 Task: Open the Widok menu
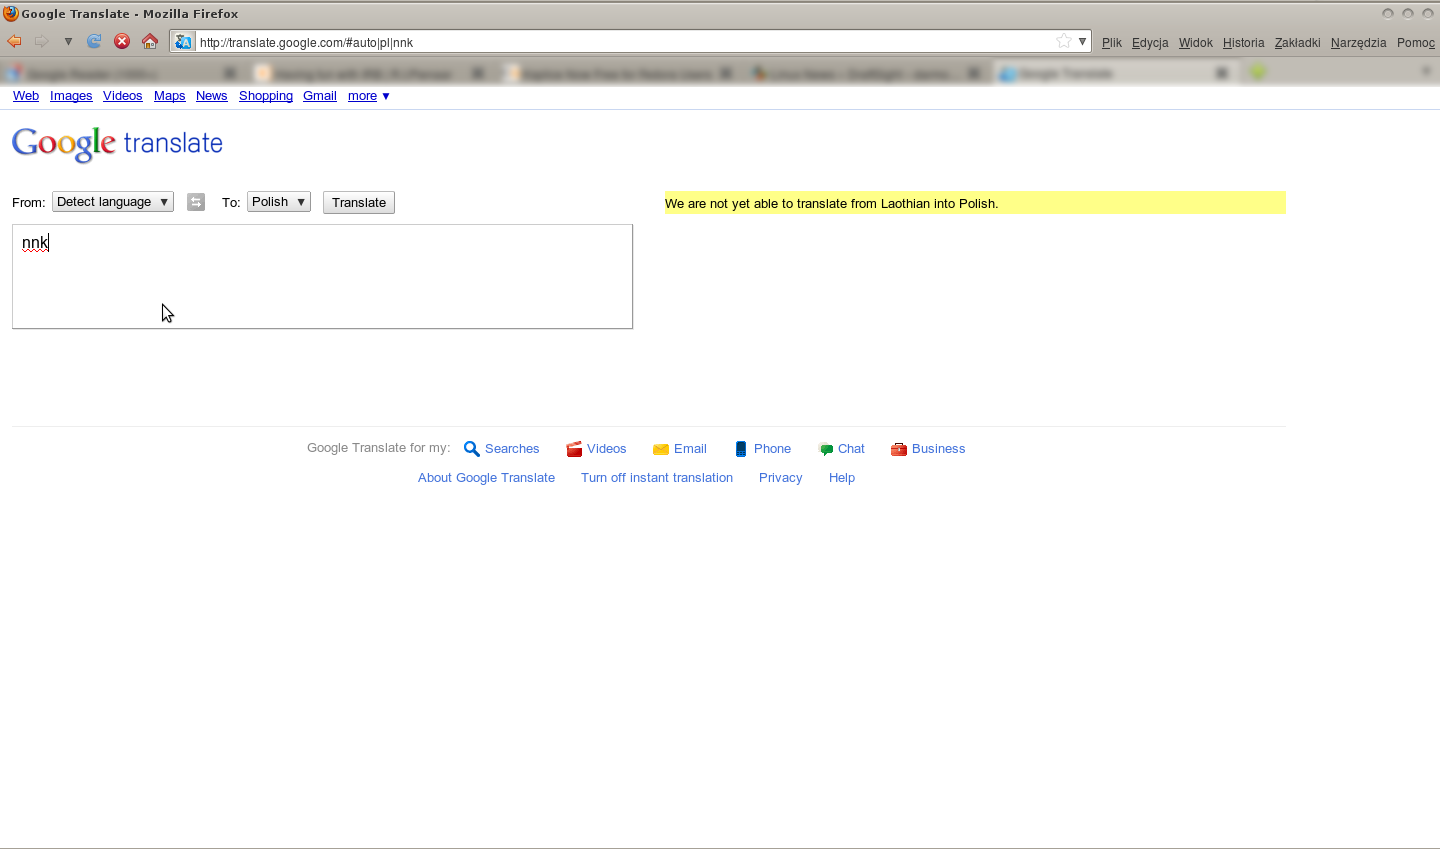tap(1195, 43)
